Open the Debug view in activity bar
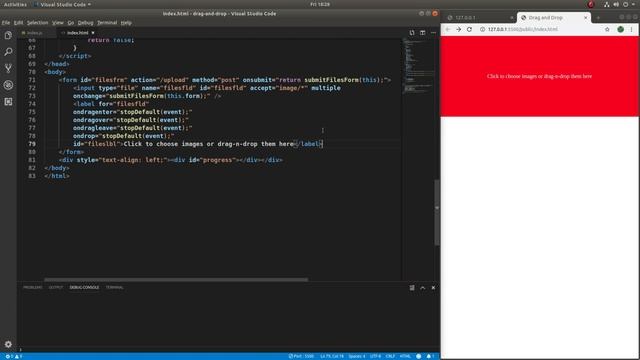The height and width of the screenshot is (360, 640). (x=8, y=85)
